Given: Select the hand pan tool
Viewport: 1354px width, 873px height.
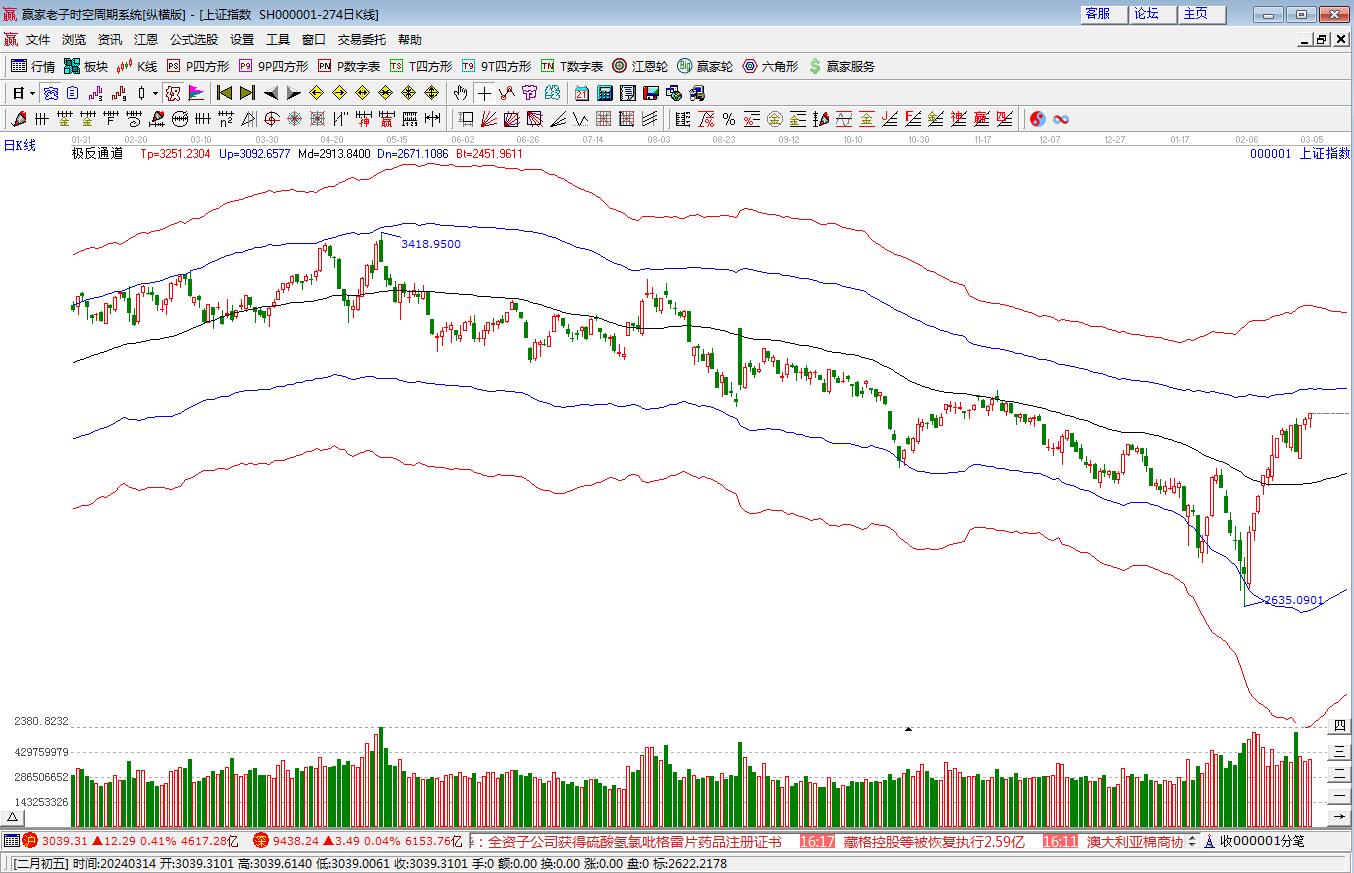Looking at the screenshot, I should (x=460, y=93).
